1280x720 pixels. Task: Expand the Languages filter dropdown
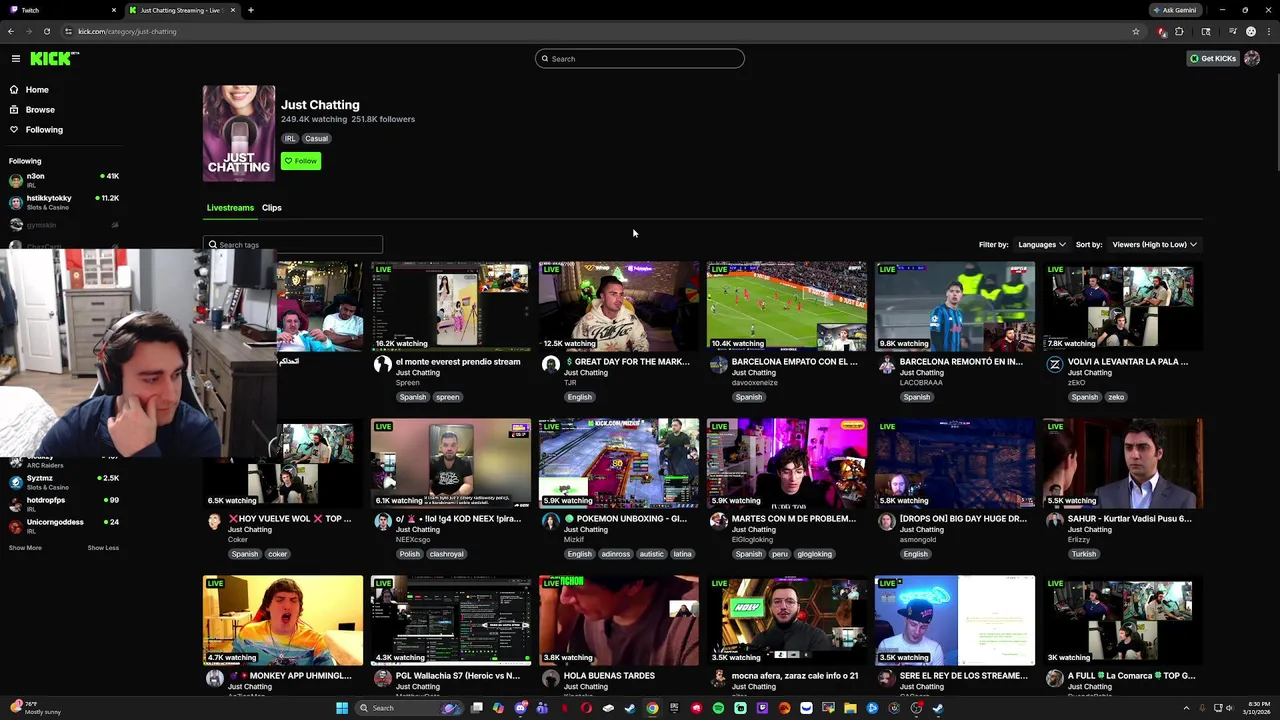pyautogui.click(x=1041, y=245)
